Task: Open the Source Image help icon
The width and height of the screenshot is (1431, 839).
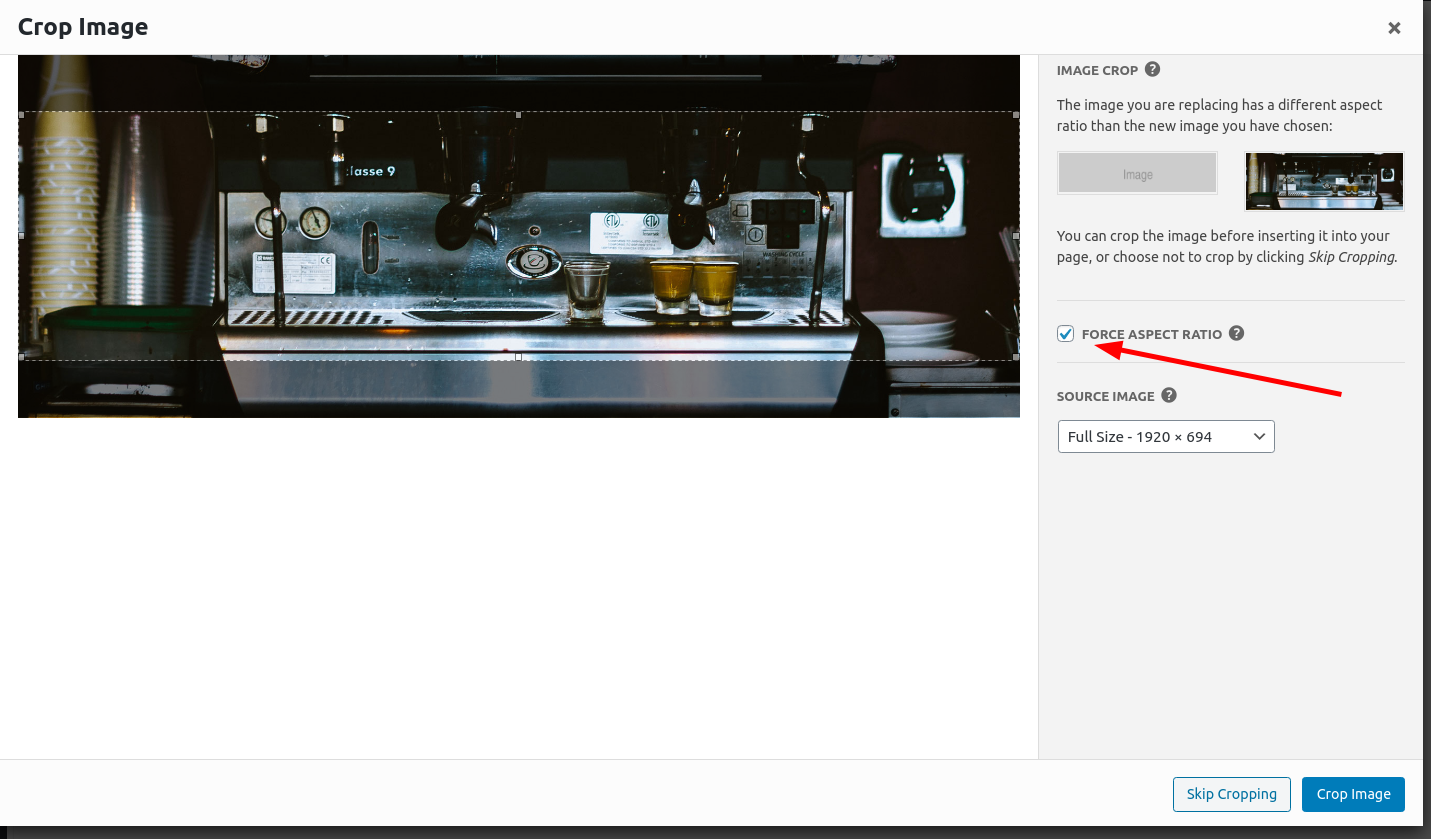Action: [1169, 395]
